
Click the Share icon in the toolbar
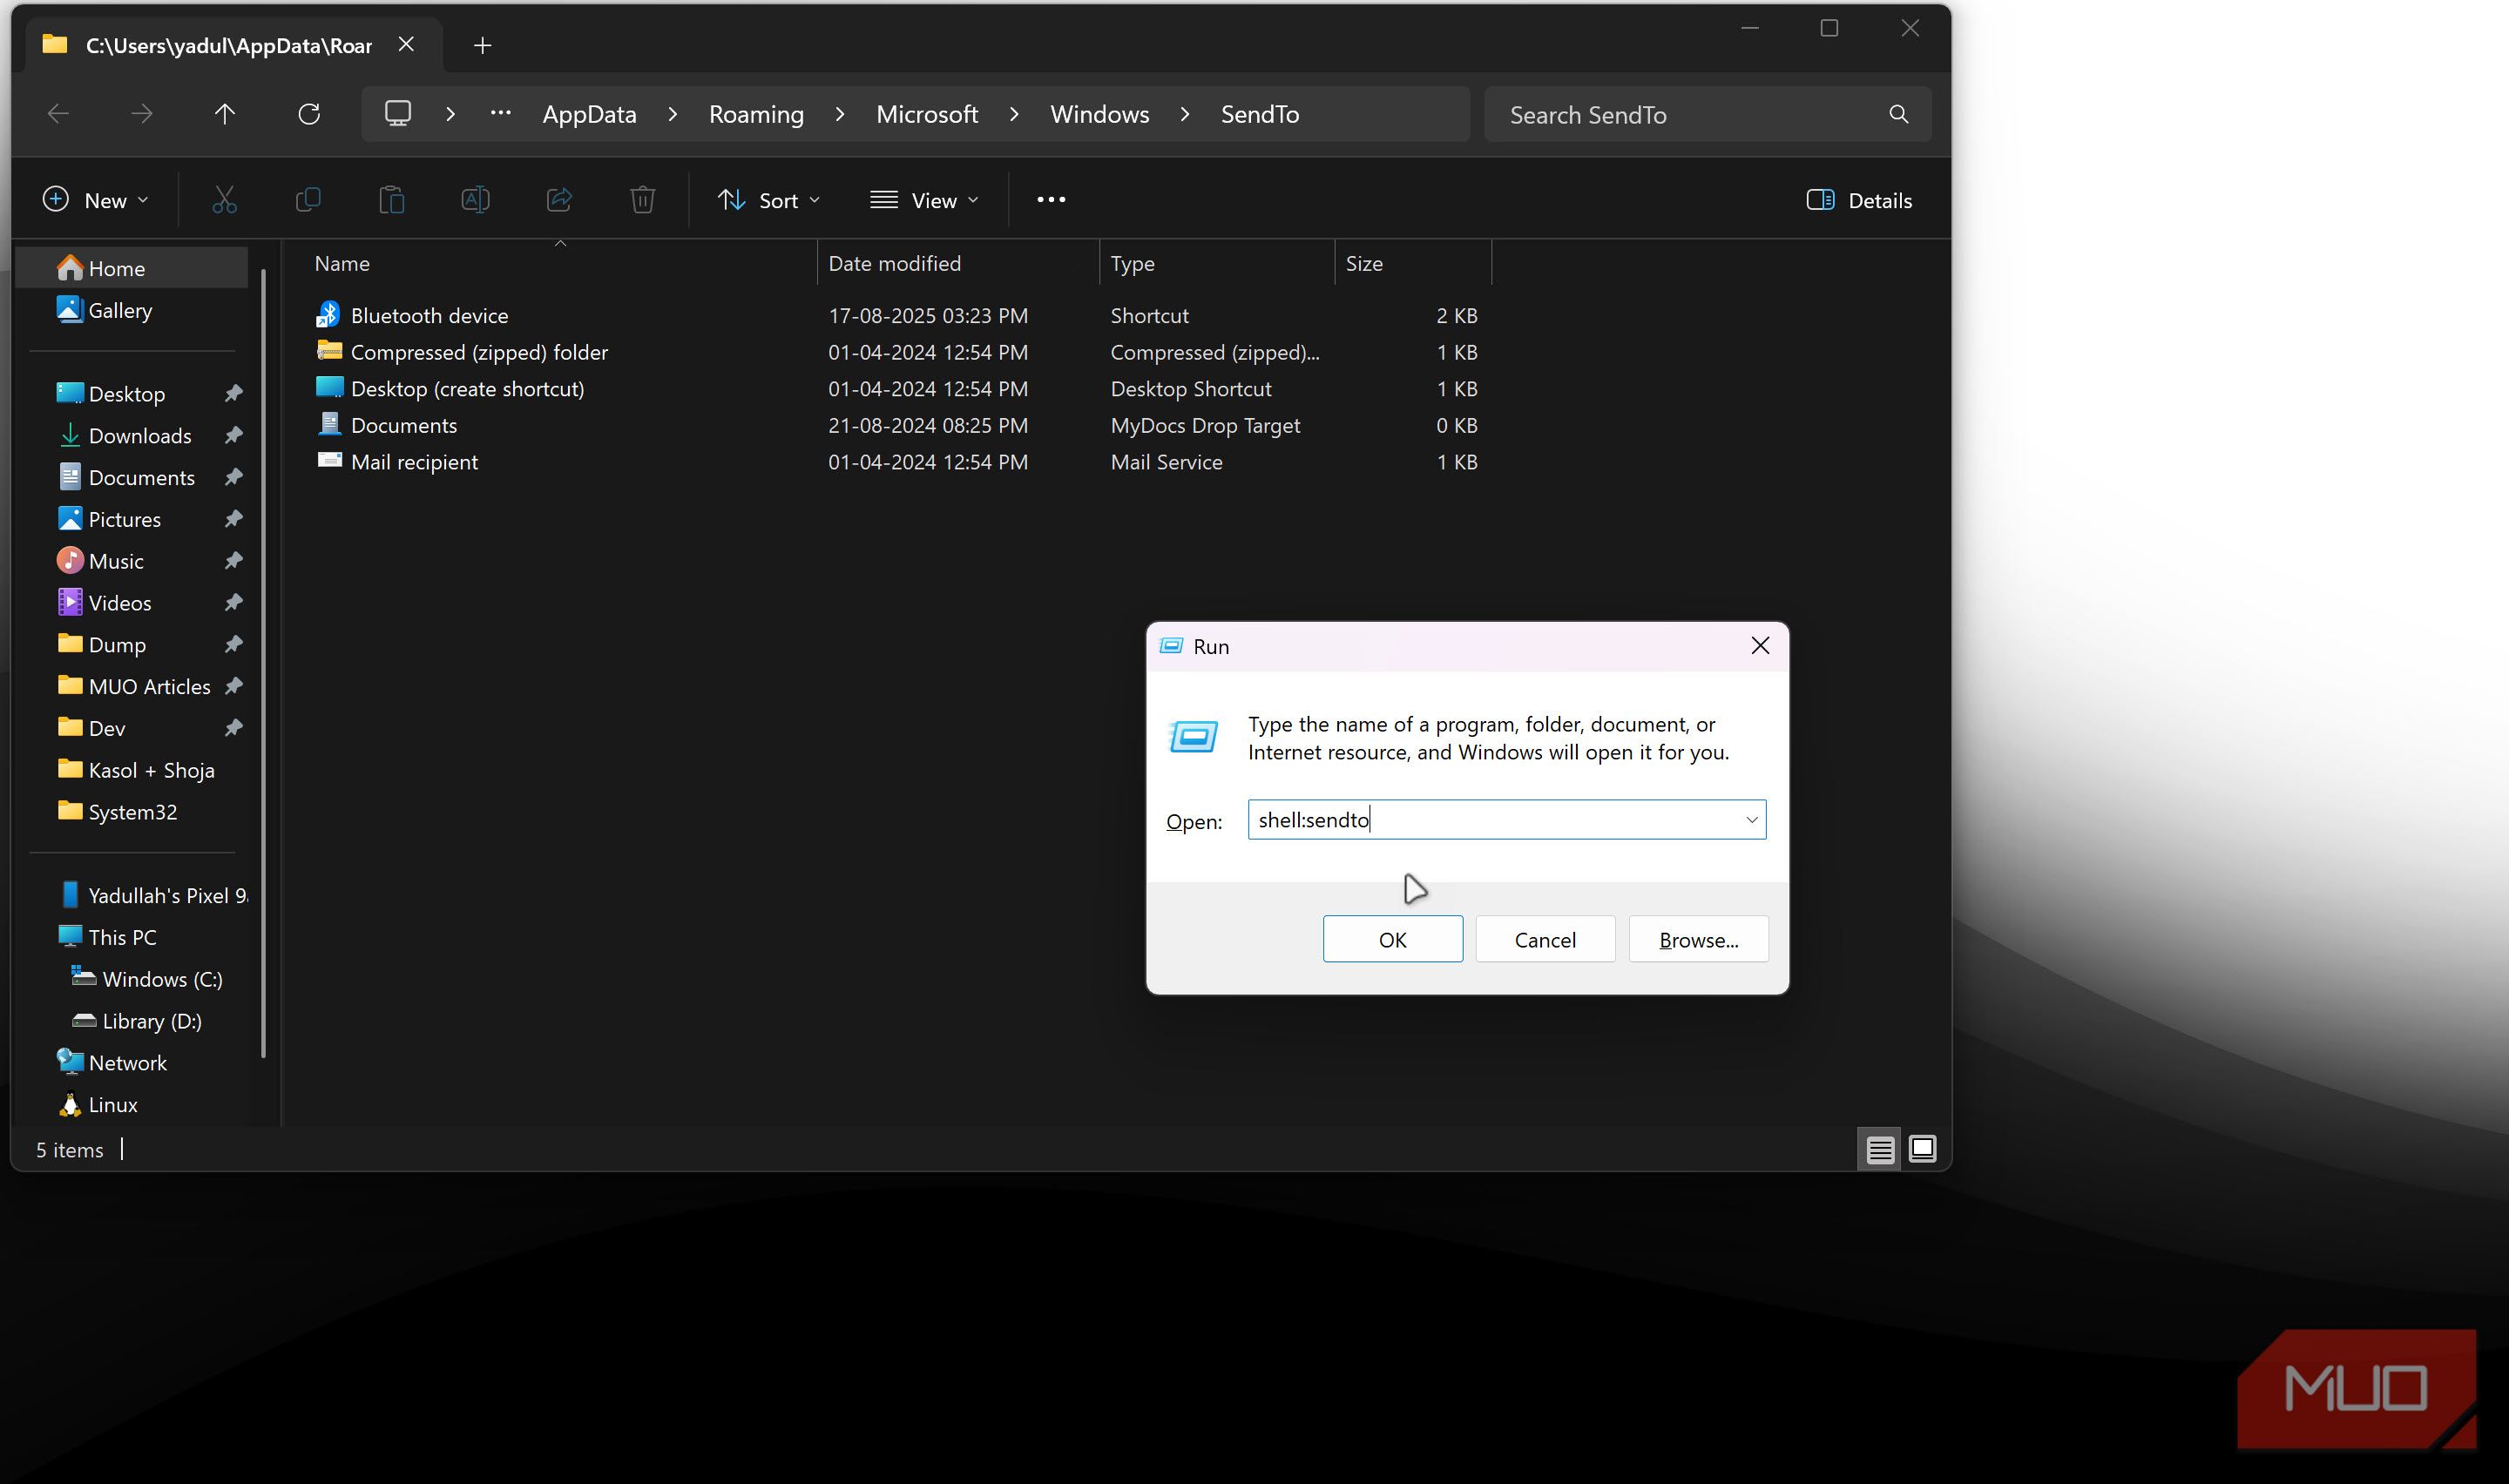(559, 199)
